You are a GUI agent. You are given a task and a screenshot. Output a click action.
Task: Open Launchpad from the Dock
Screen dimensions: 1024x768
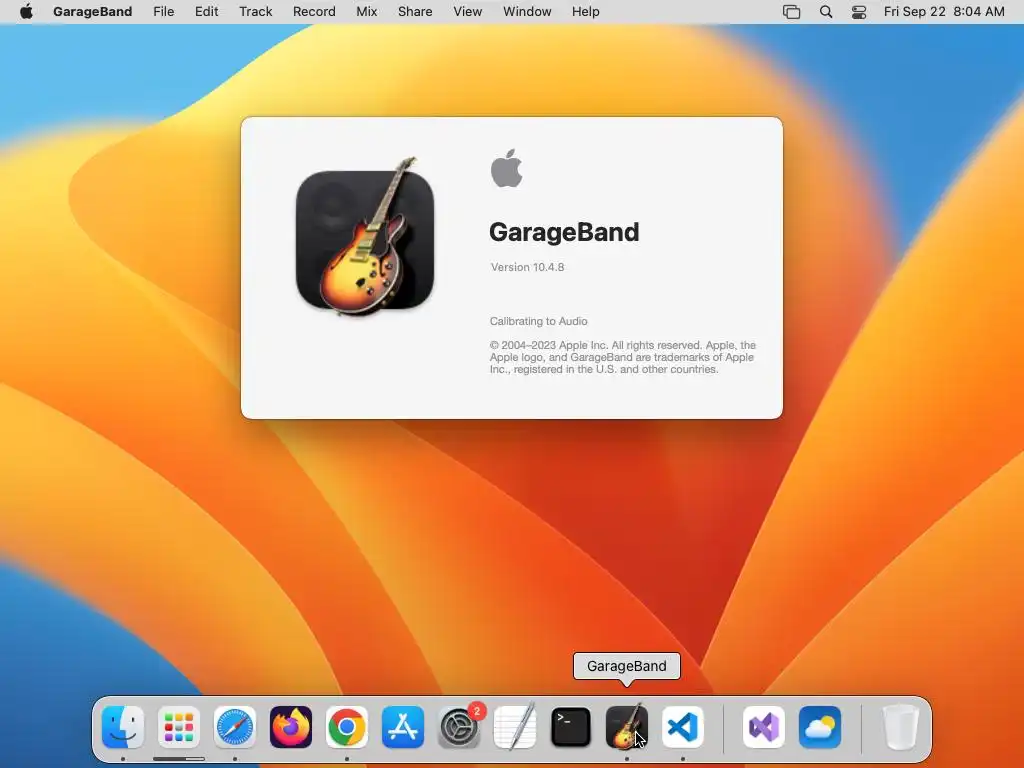[179, 727]
